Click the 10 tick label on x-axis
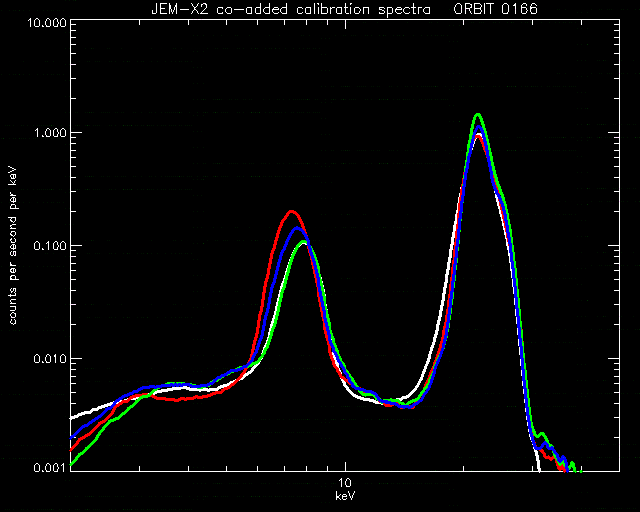 click(x=345, y=483)
